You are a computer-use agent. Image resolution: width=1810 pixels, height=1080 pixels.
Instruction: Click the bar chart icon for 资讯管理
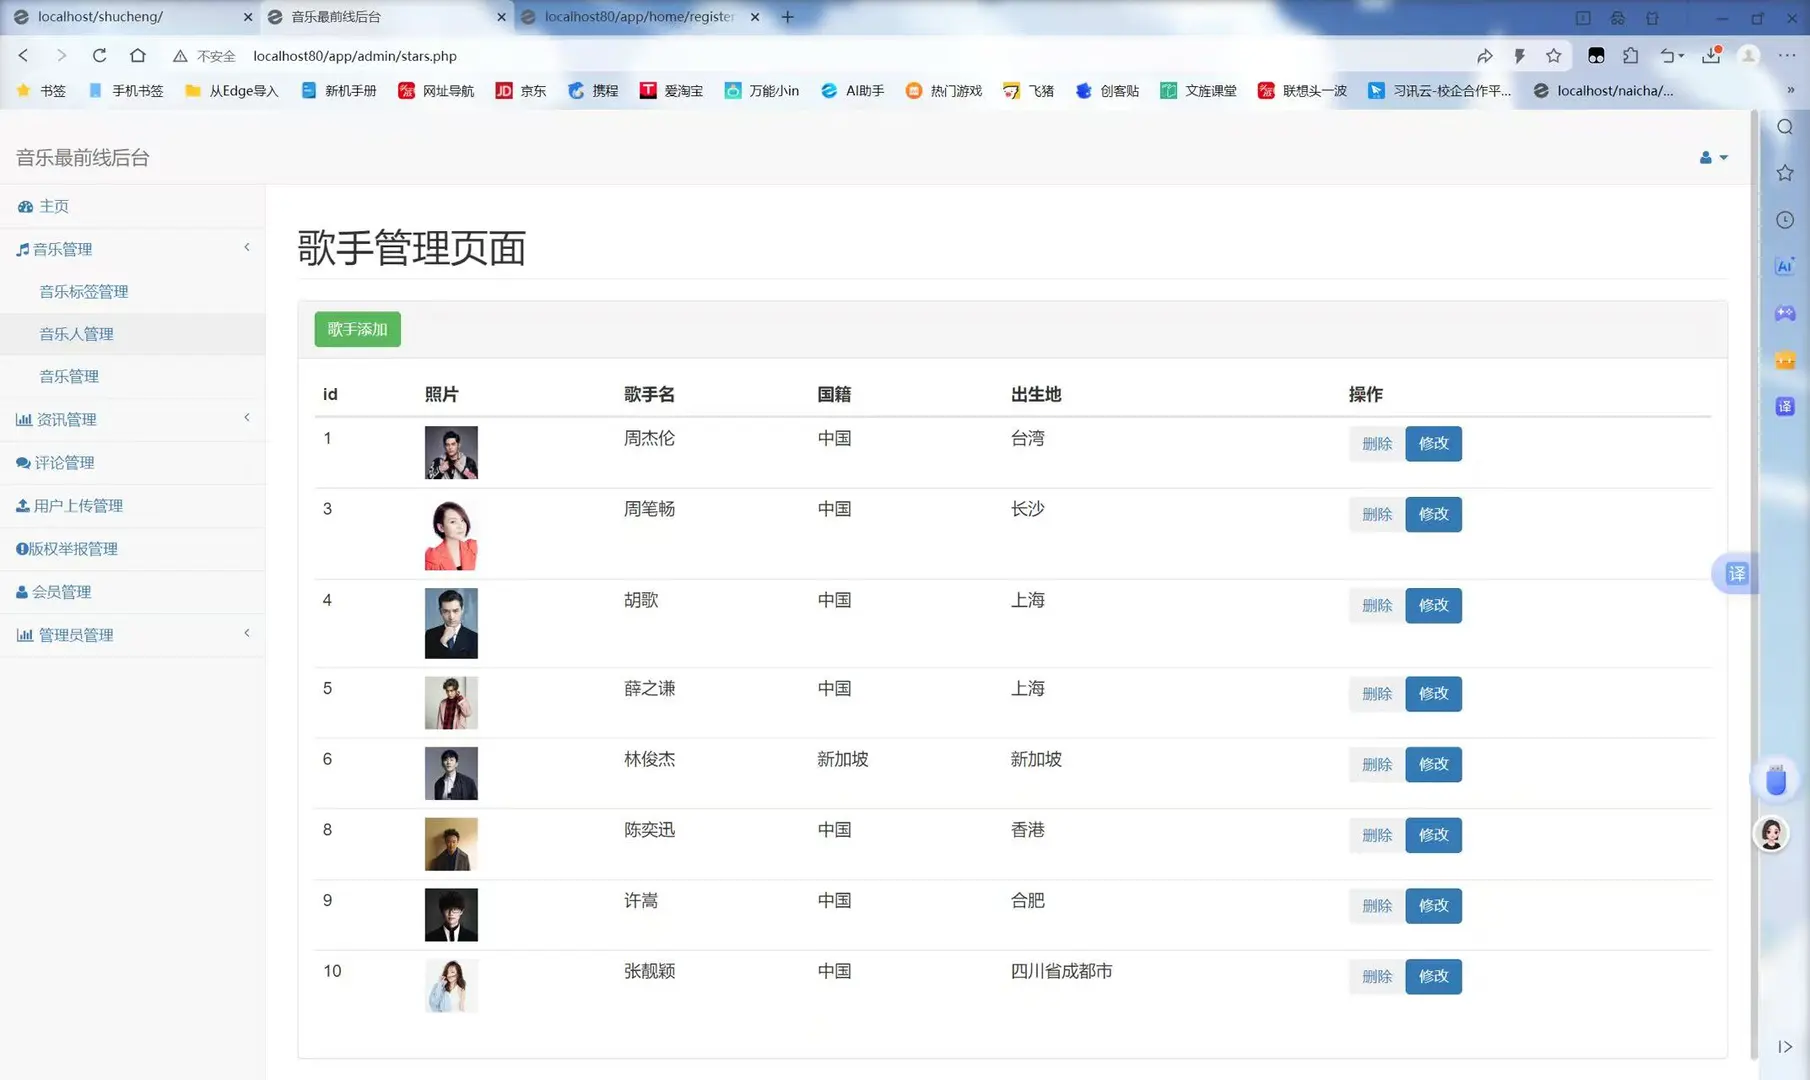[24, 418]
